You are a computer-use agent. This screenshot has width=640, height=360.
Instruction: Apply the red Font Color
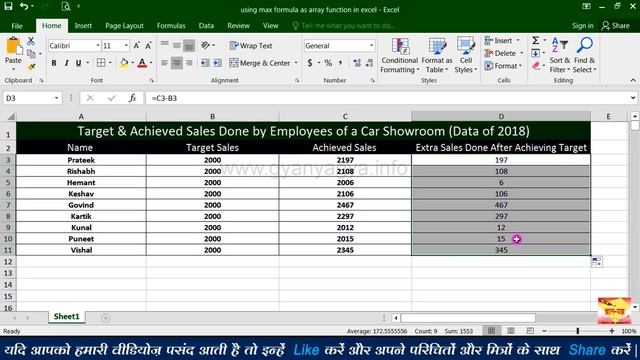(x=142, y=63)
